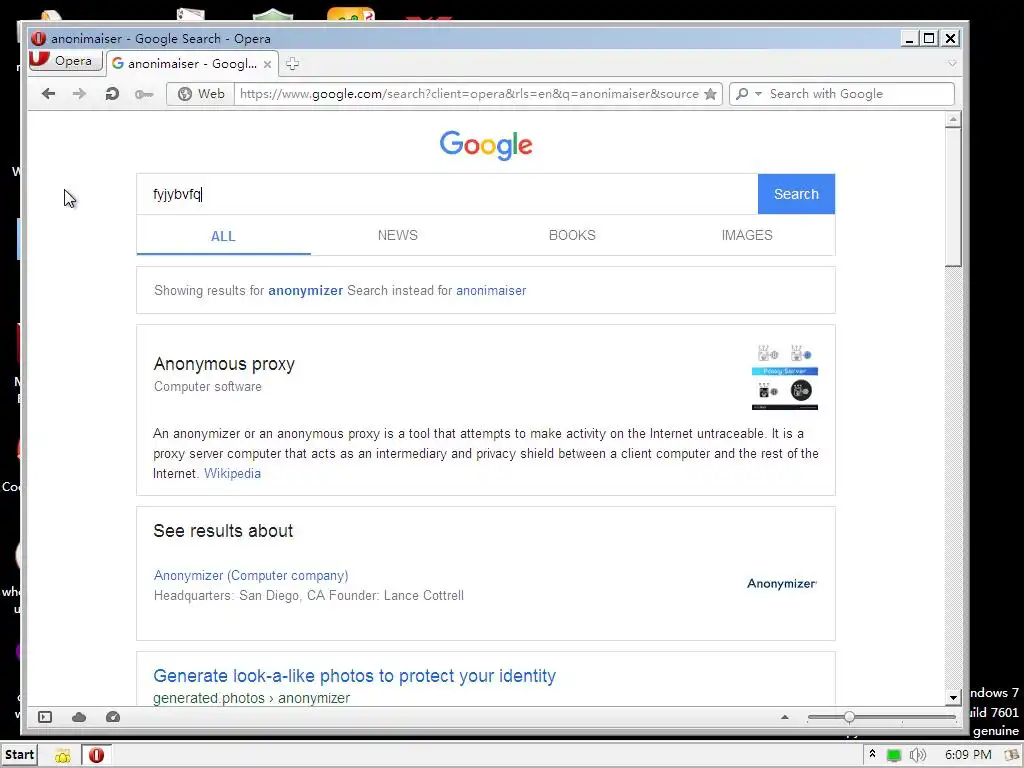Click the Opera taskbar icon
The height and width of the screenshot is (768, 1024).
tap(97, 756)
